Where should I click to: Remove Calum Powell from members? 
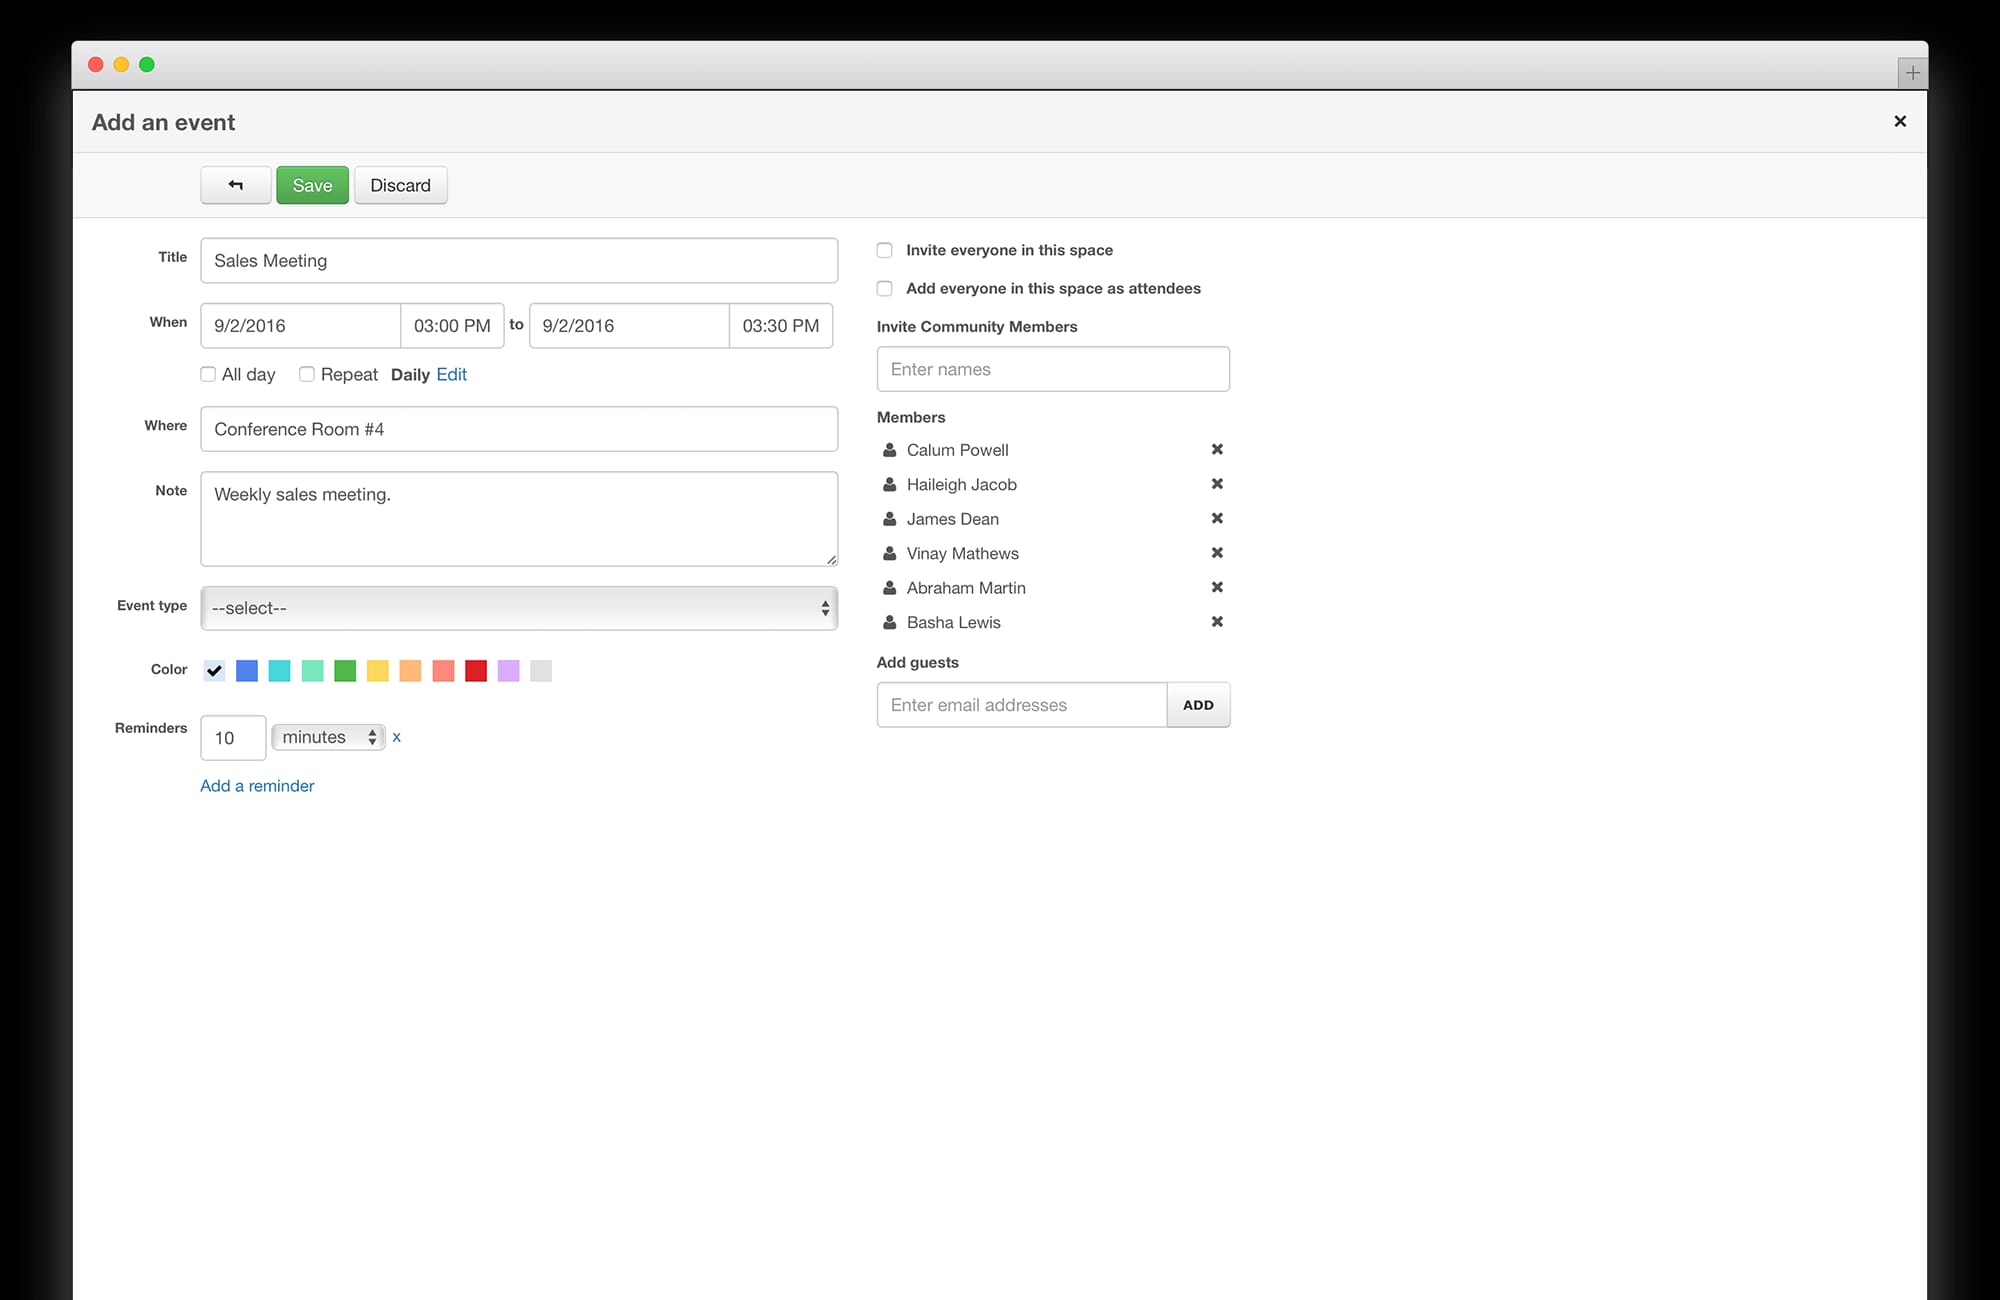[x=1217, y=449]
